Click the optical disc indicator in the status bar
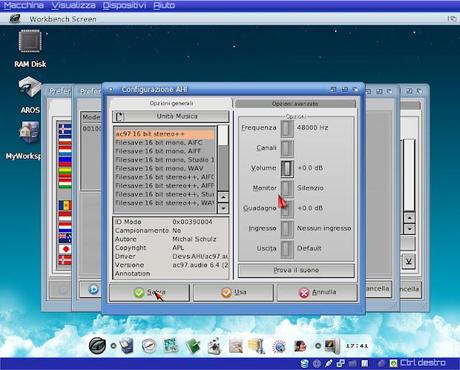This screenshot has width=460, height=370. point(317,363)
